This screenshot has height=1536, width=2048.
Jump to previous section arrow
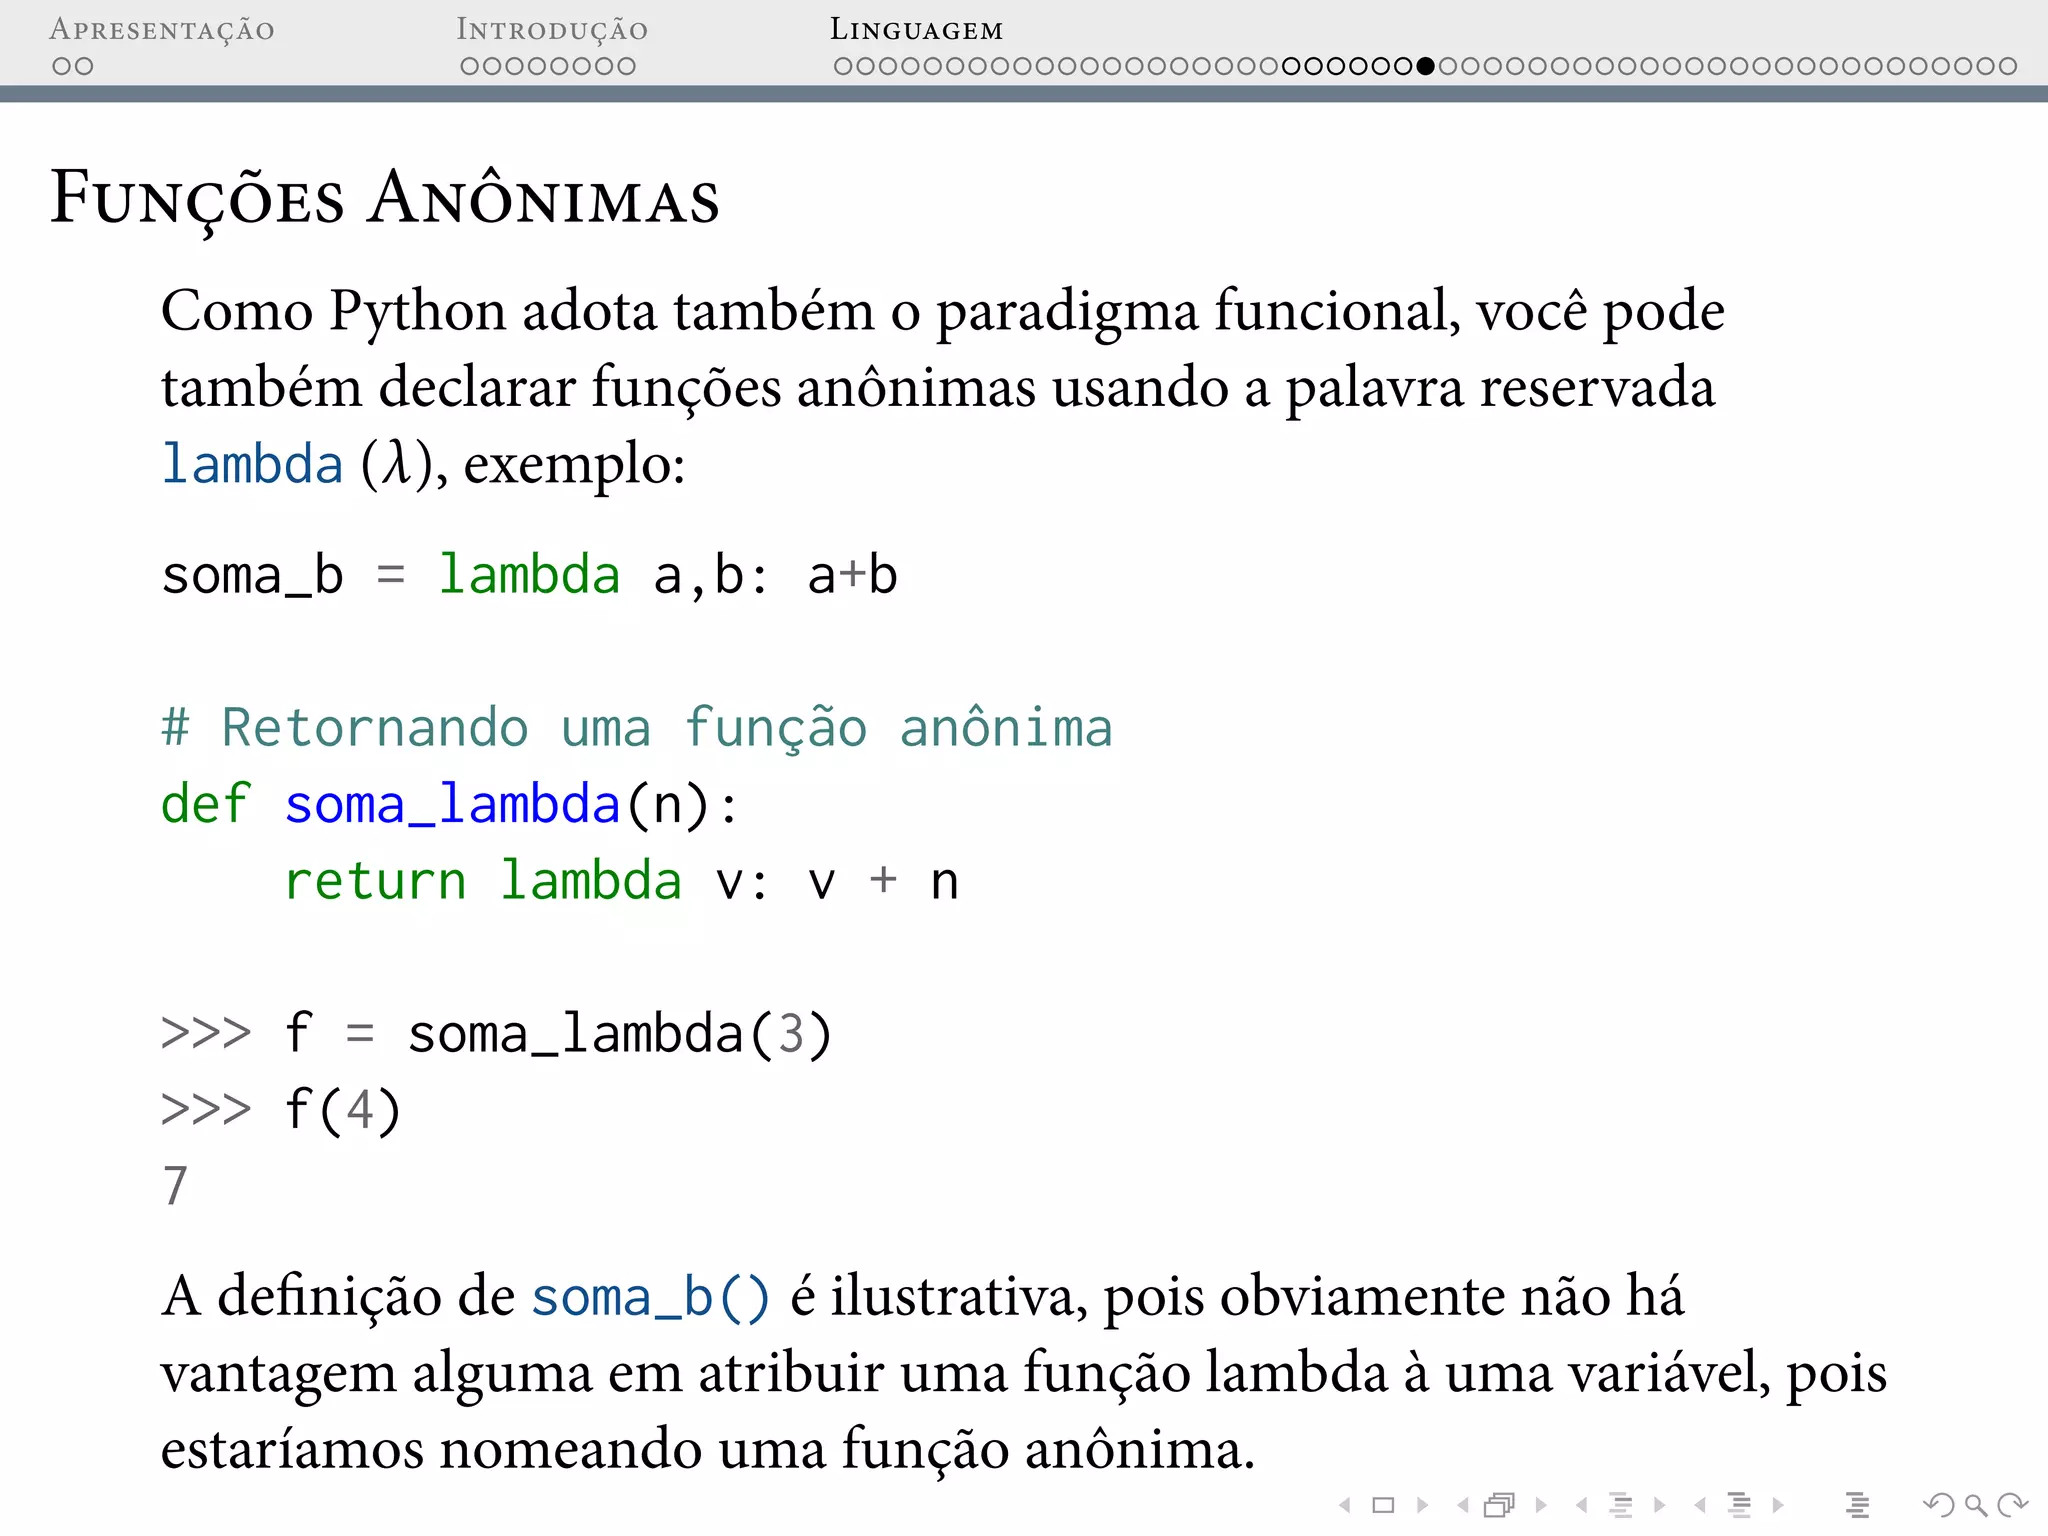tap(1700, 1505)
